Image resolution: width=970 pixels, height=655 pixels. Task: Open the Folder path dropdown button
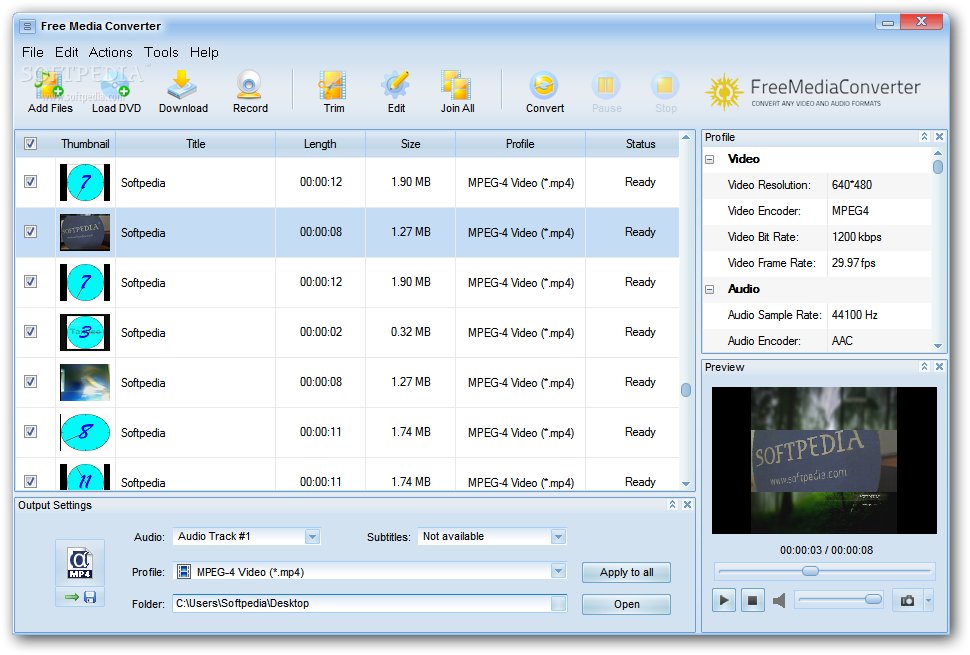558,604
